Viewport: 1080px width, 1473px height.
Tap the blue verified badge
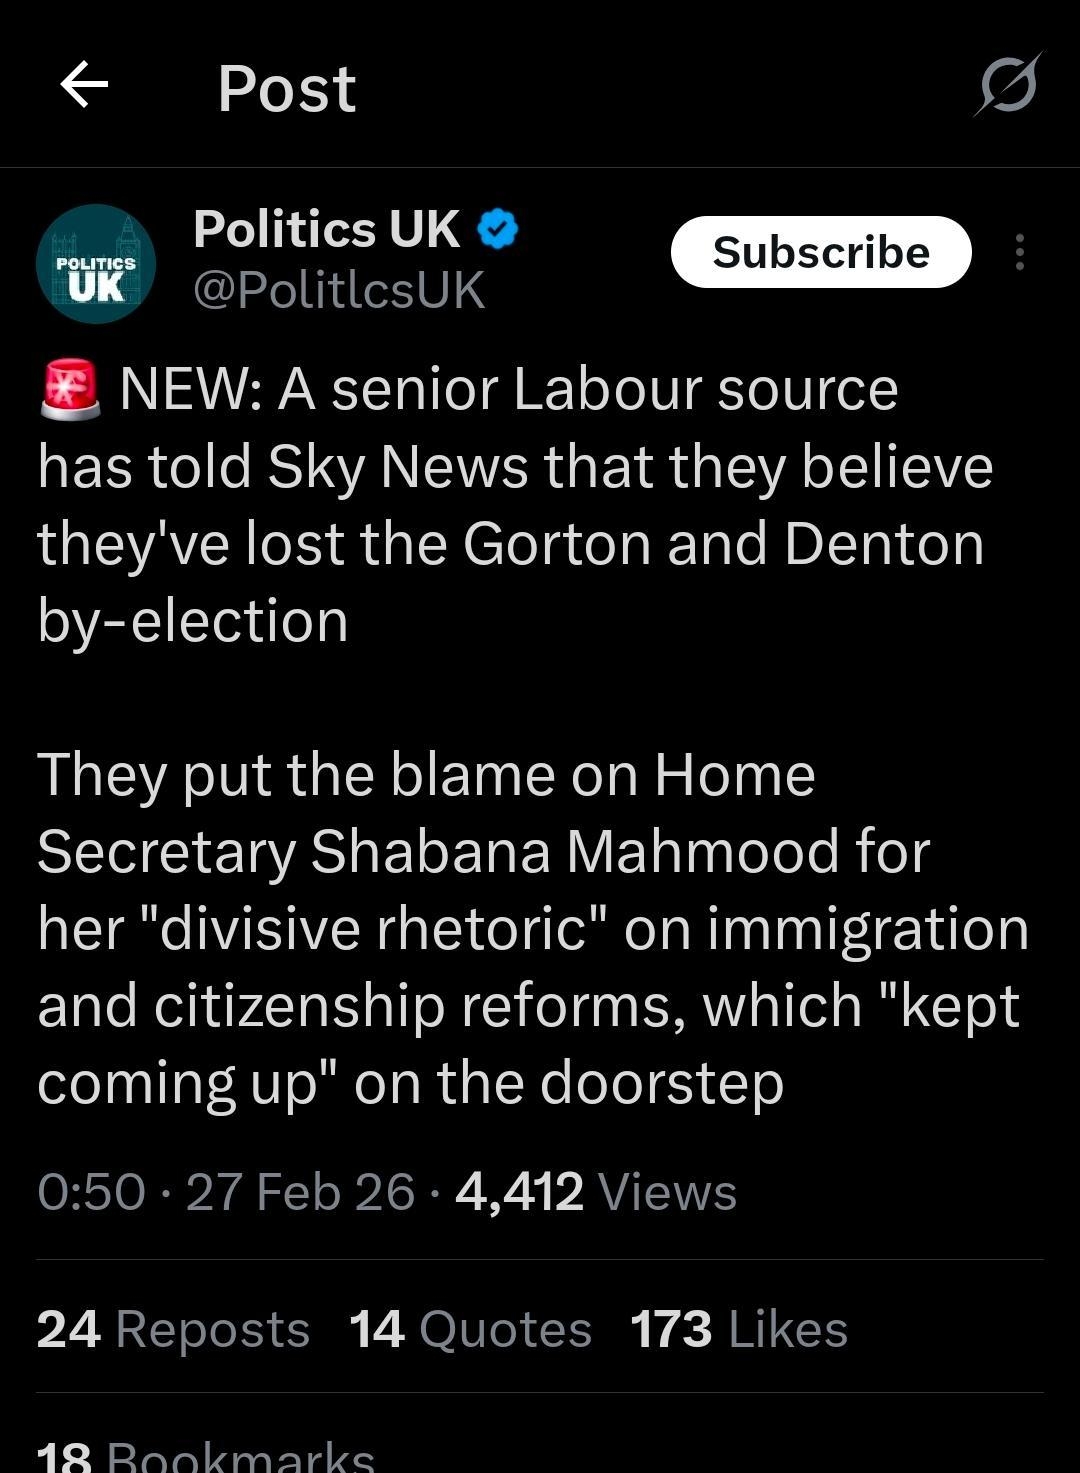(497, 230)
